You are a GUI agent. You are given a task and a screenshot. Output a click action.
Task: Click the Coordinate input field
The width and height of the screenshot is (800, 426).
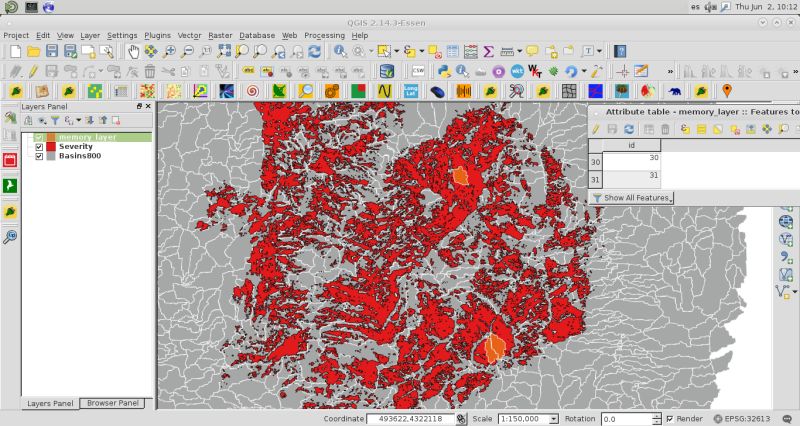(411, 419)
